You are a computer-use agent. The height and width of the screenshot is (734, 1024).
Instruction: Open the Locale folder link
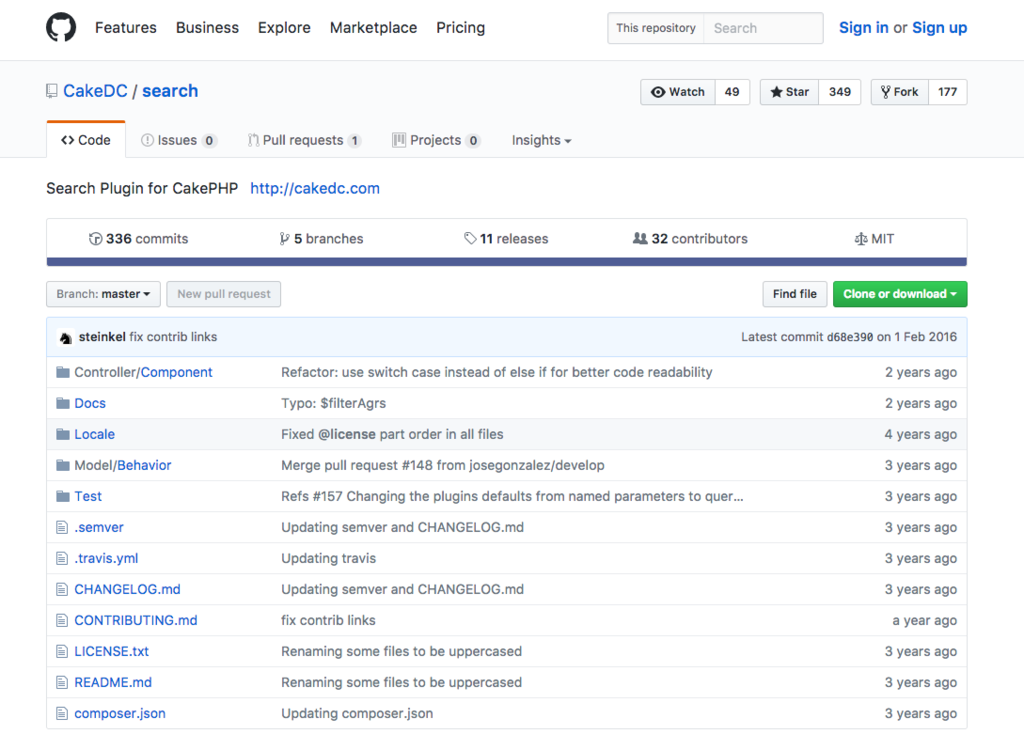(95, 434)
